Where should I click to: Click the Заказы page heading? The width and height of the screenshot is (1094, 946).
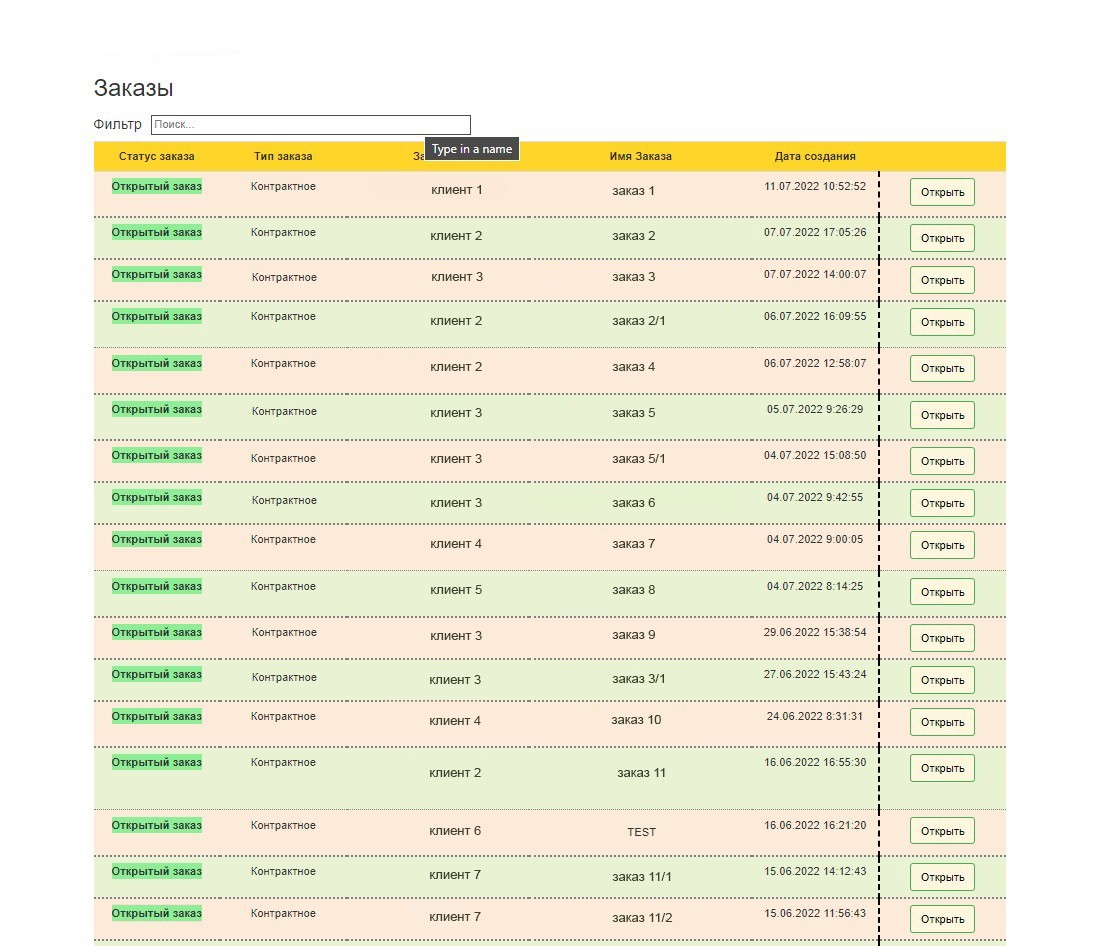pyautogui.click(x=134, y=88)
